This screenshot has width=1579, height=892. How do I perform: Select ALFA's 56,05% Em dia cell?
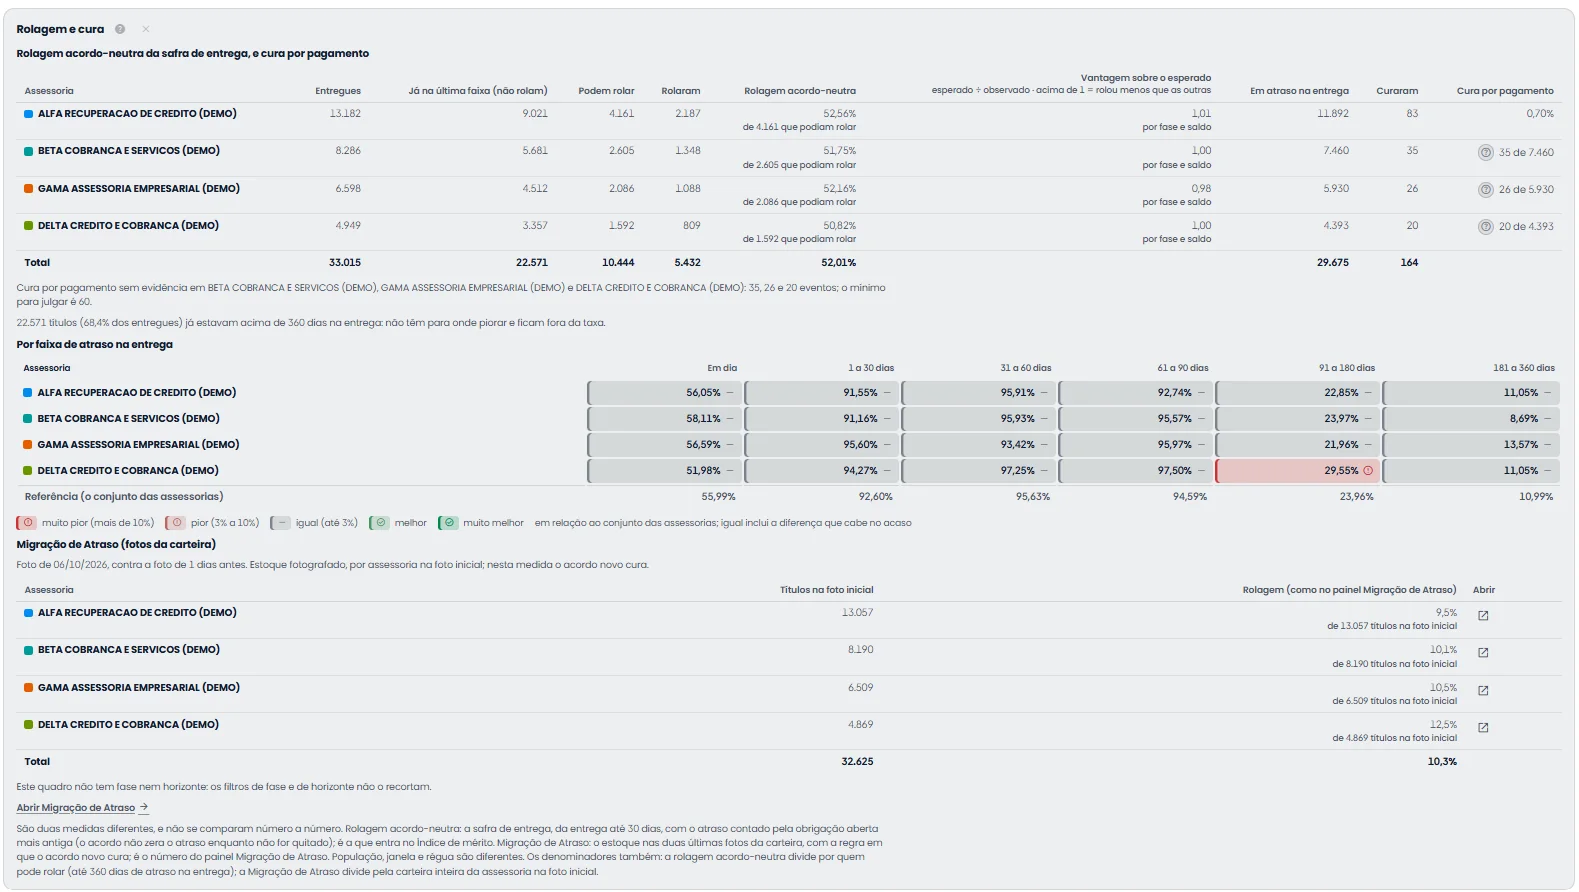[x=664, y=393]
